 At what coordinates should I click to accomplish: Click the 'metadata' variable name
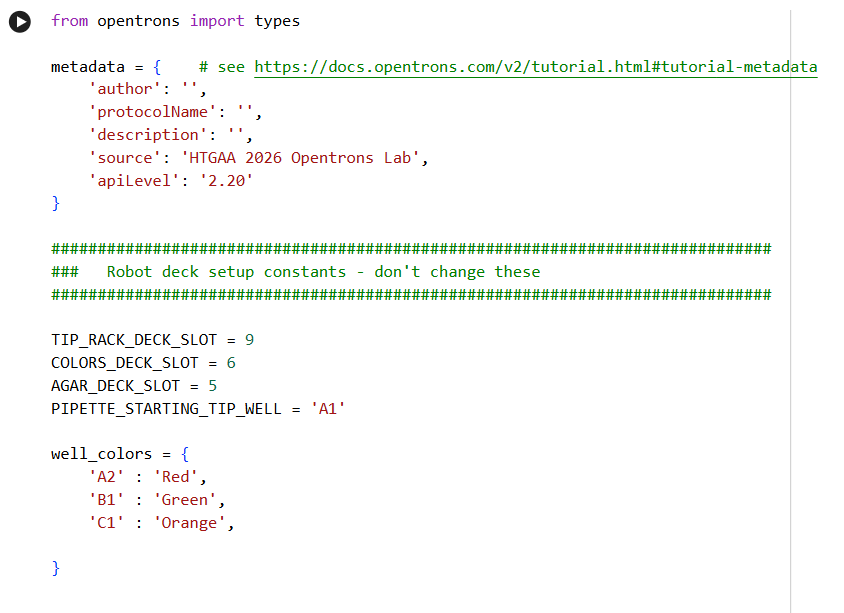point(87,67)
